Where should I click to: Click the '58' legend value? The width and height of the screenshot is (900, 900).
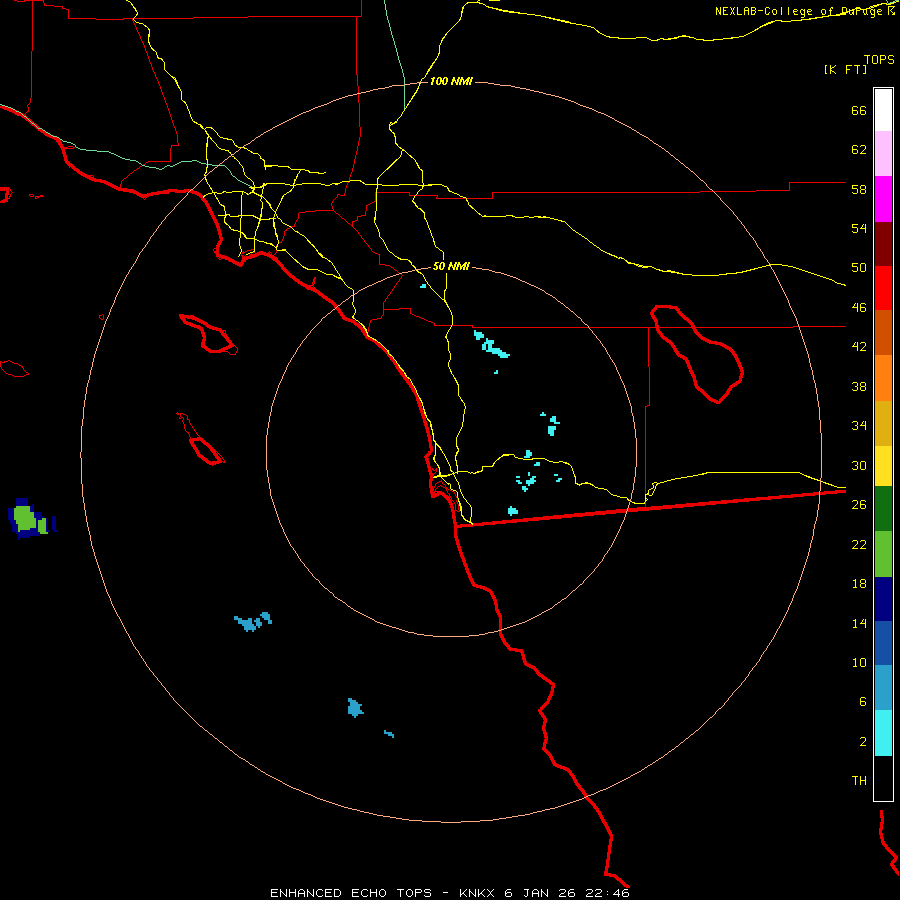859,189
